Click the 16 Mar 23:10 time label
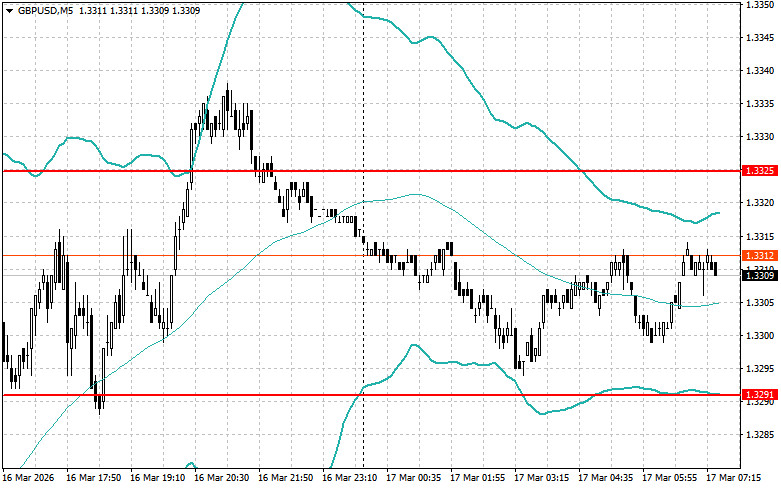 coord(349,478)
